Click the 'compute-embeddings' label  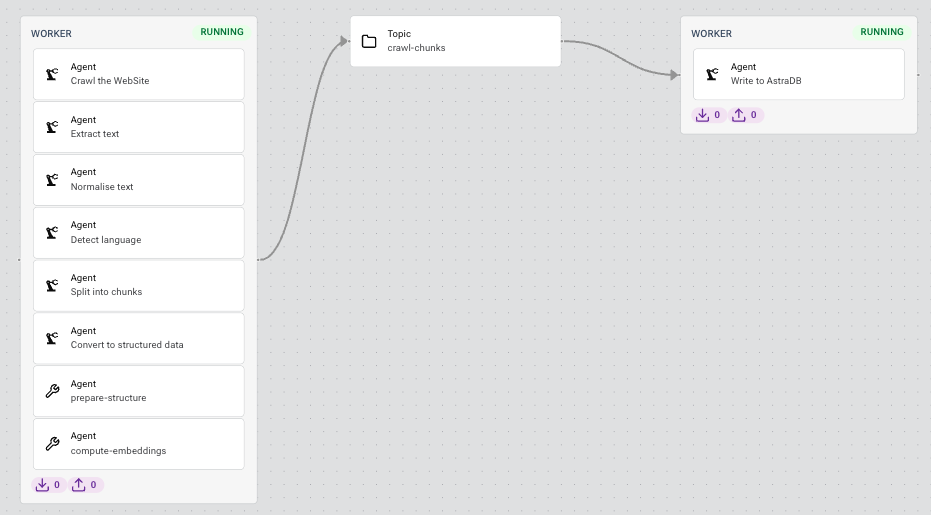coord(118,451)
